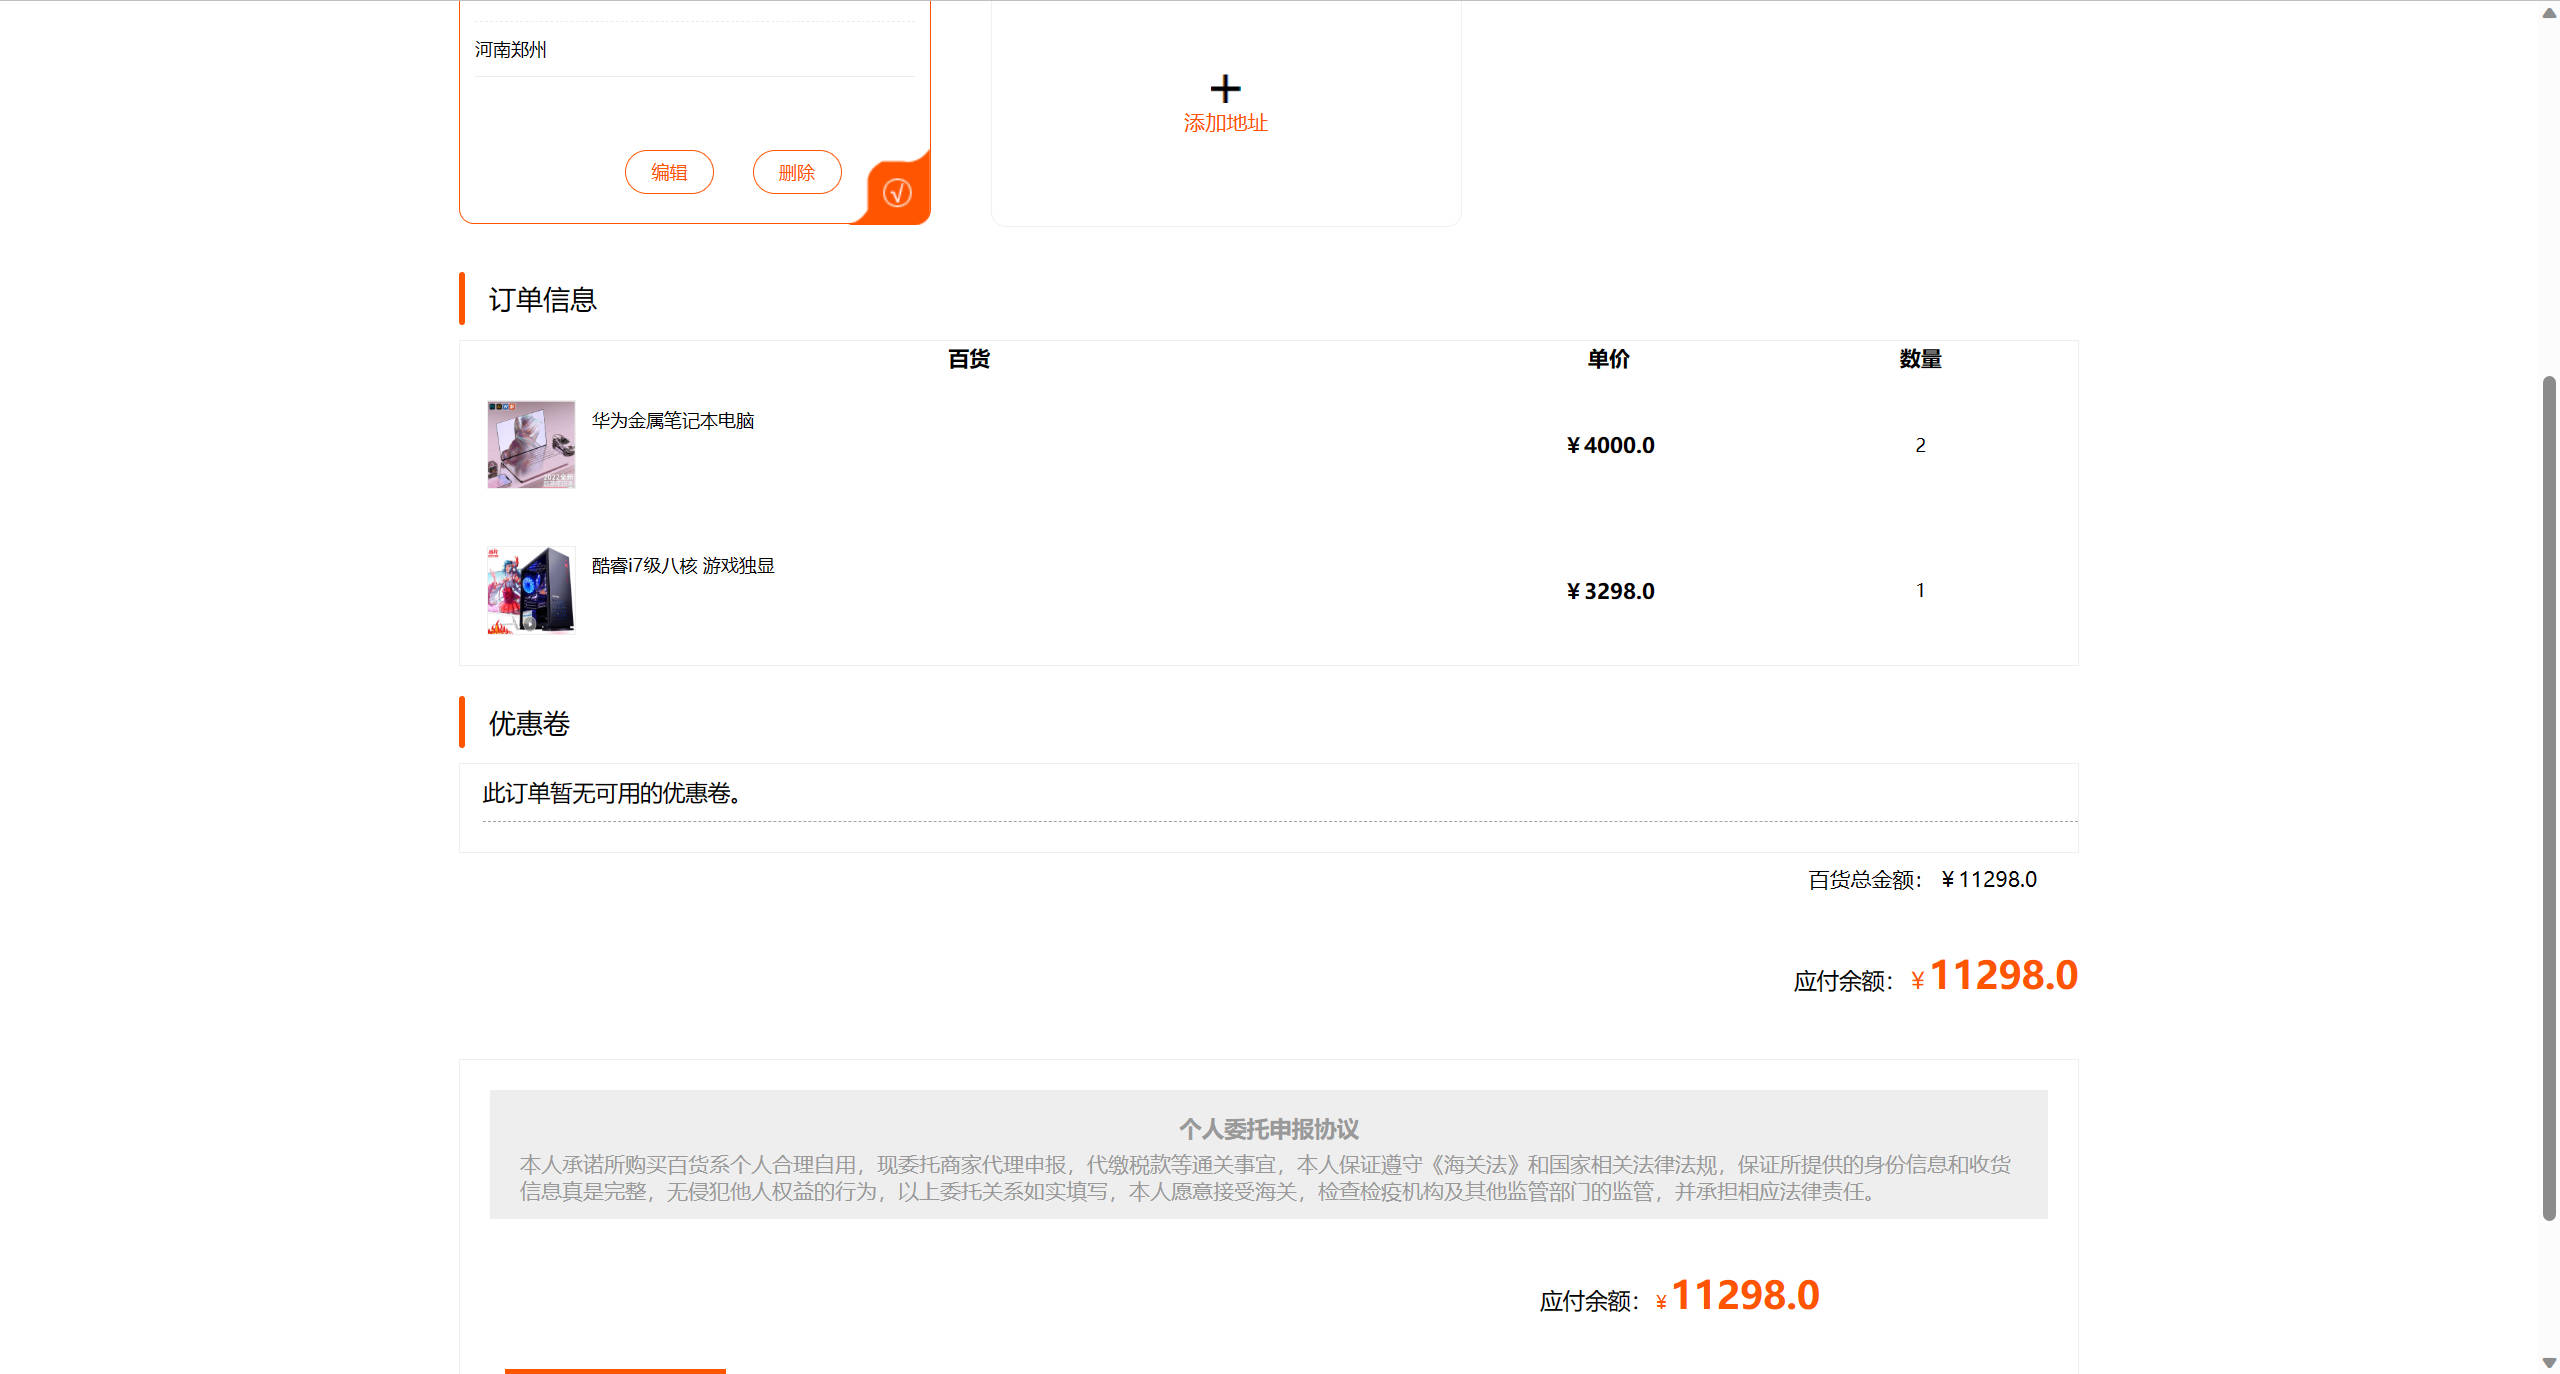The height and width of the screenshot is (1374, 2560).
Task: Open the Huawei laptop product thumbnail
Action: point(531,444)
